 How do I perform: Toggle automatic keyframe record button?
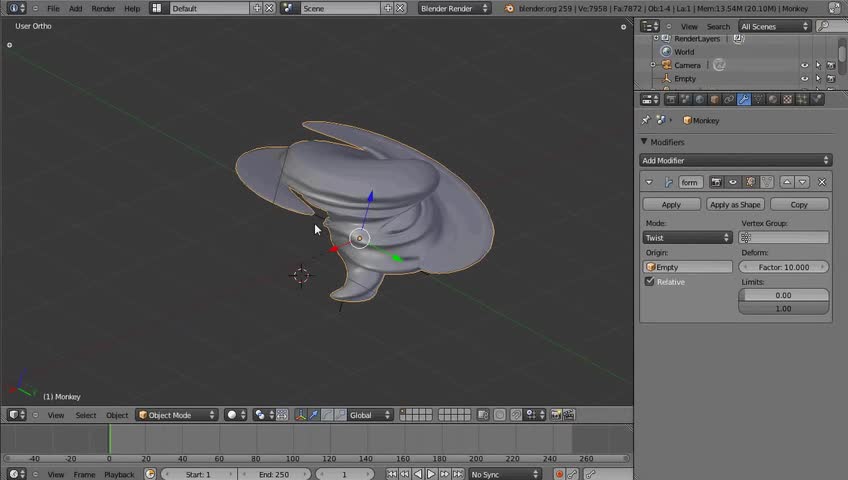559,474
